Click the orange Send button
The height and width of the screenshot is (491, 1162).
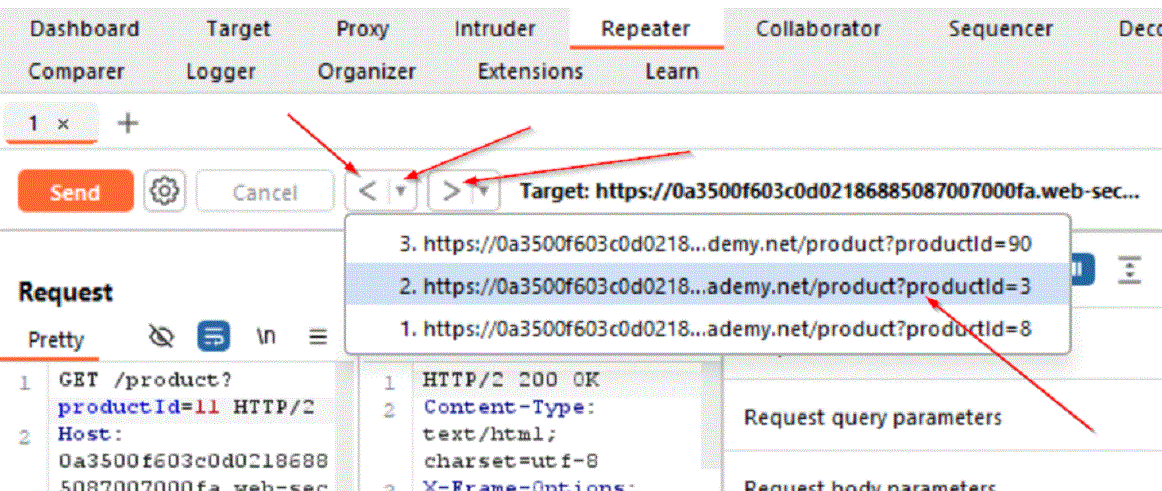pyautogui.click(x=75, y=192)
